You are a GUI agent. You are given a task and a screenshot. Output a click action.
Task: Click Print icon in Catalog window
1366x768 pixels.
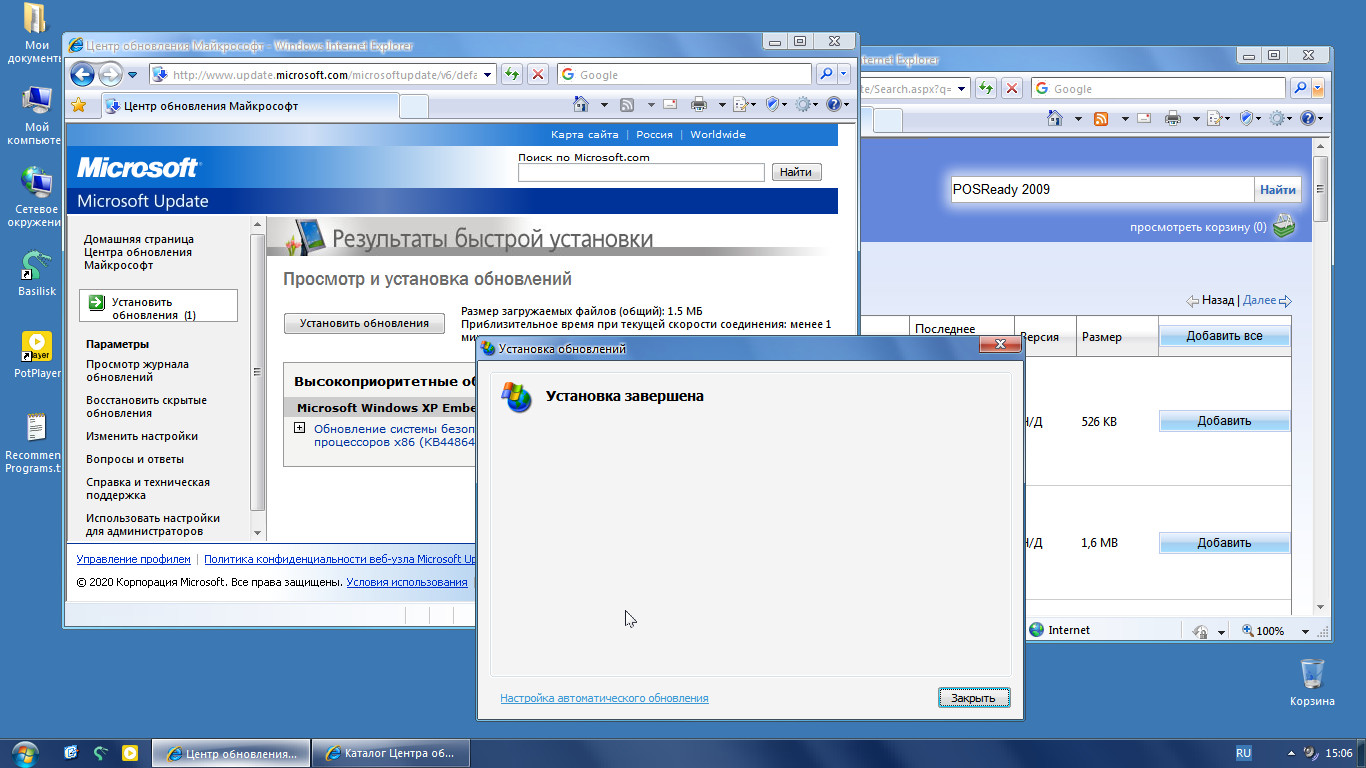tap(1173, 118)
